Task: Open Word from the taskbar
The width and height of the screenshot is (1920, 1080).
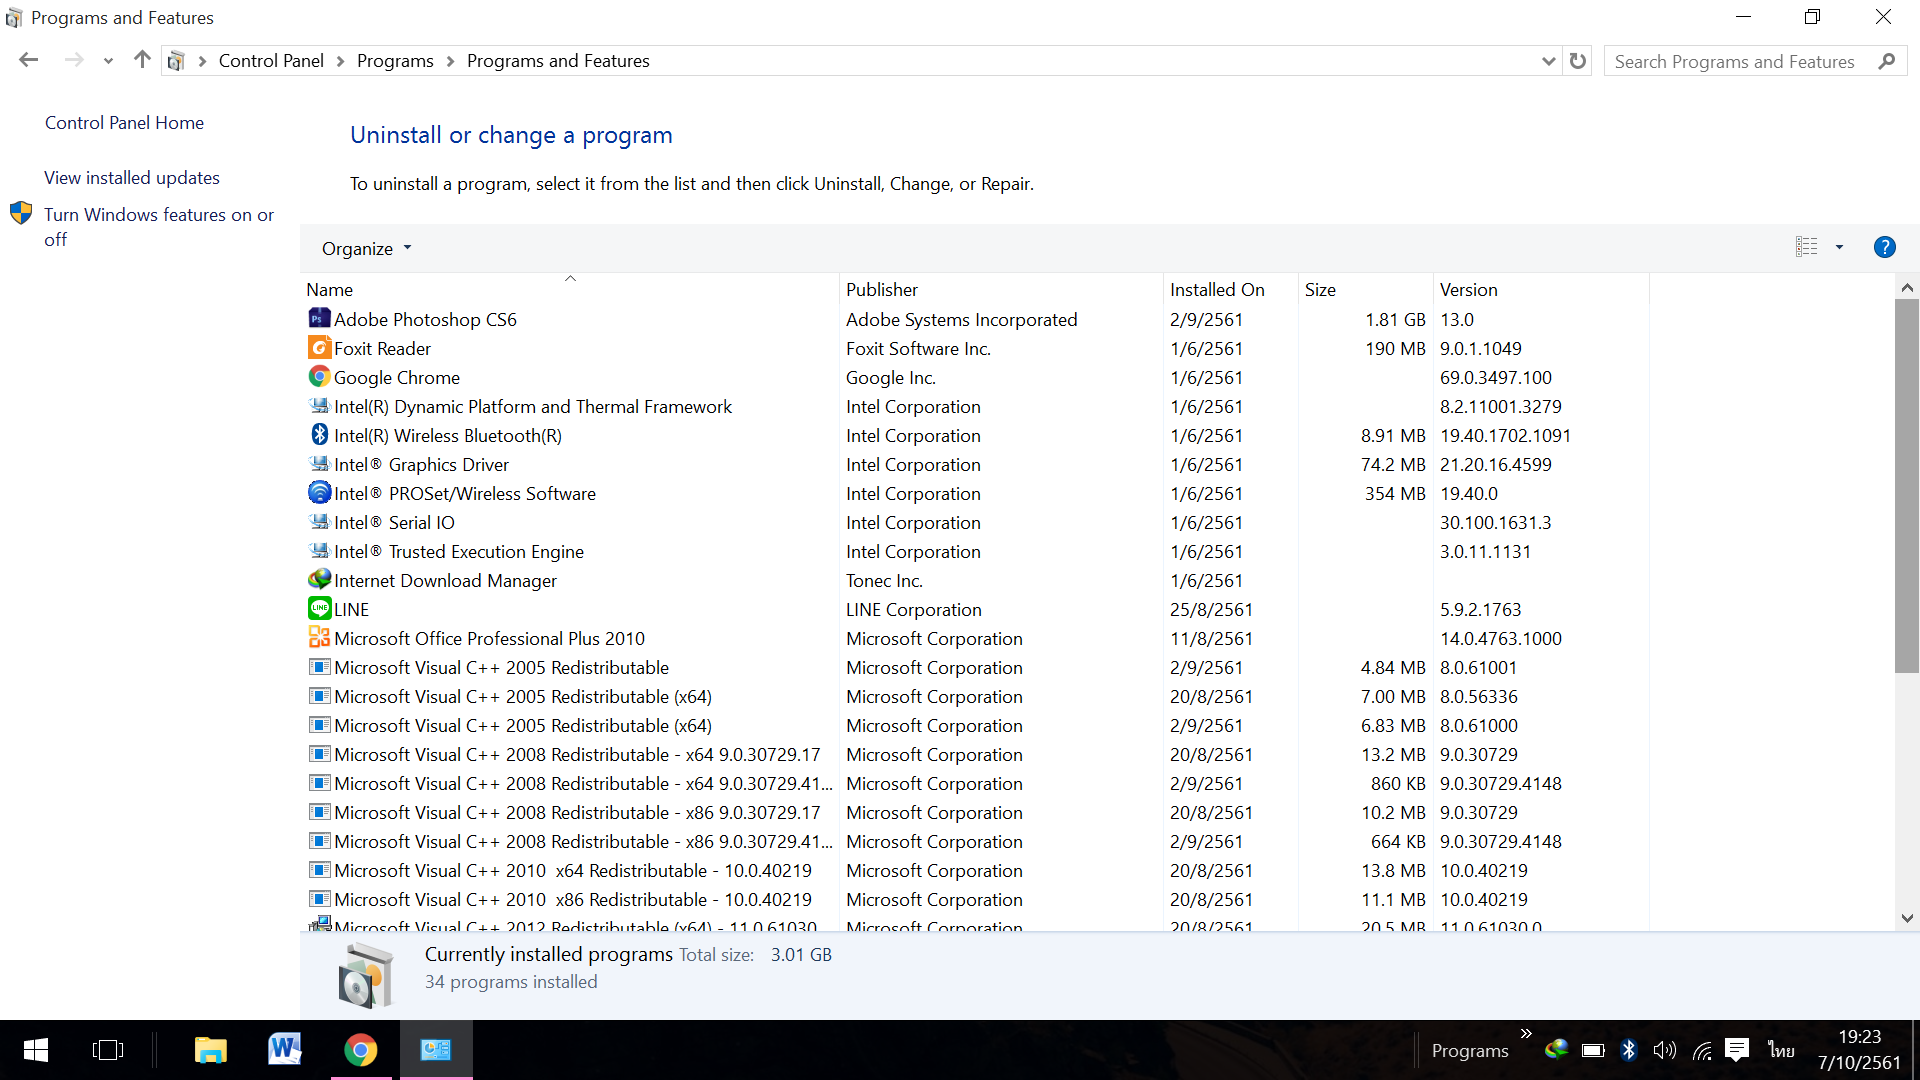Action: pos(285,1050)
